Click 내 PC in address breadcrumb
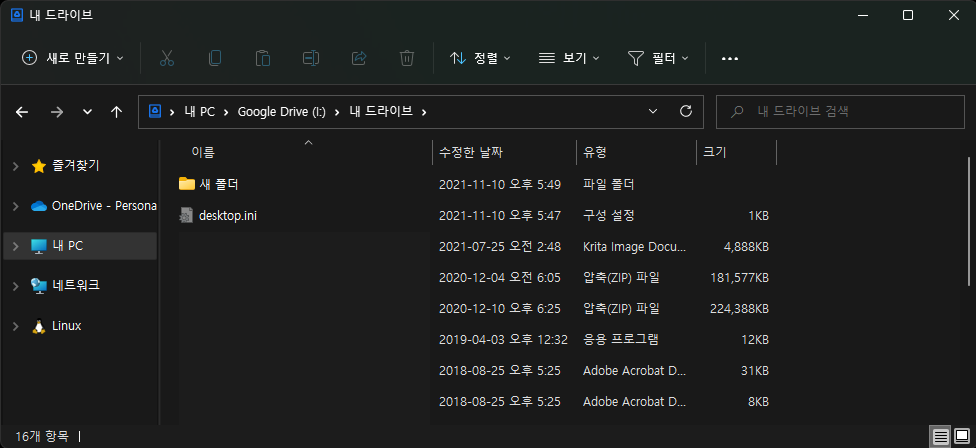Screen dimensions: 976x448 click(199, 112)
